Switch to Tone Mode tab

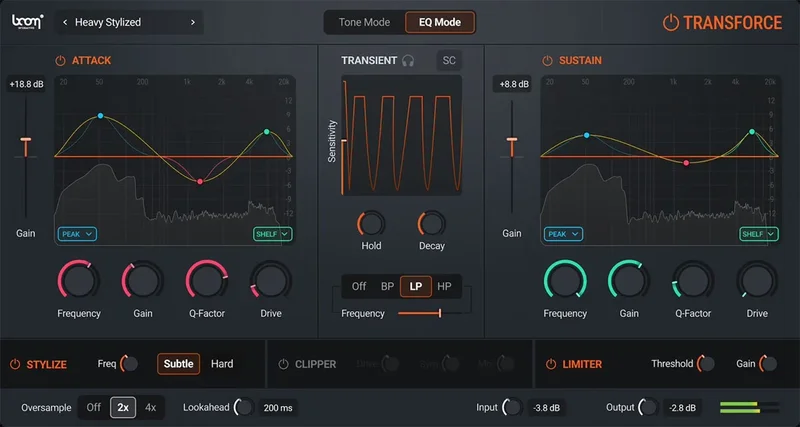coord(364,22)
